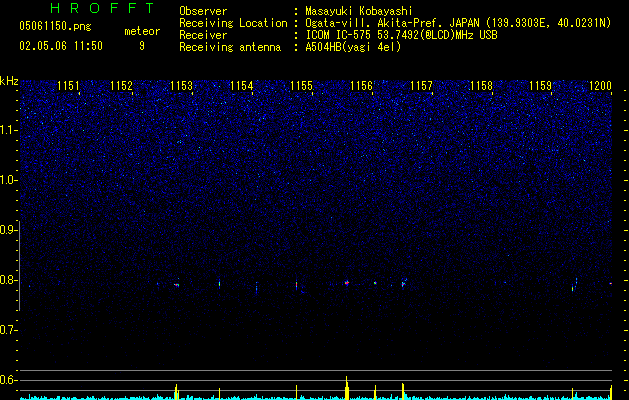The height and width of the screenshot is (400, 629).
Task: Click the meteor count value 9
Action: point(142,46)
